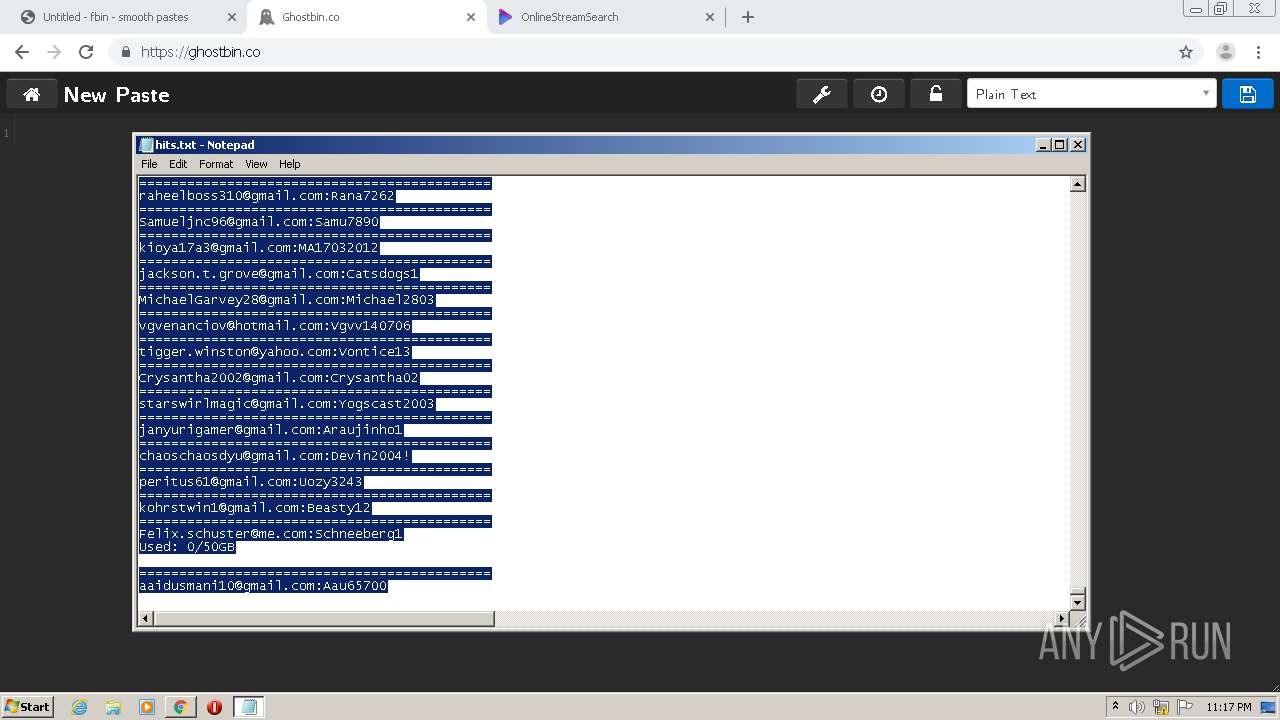Open the Notepad Format menu
This screenshot has height=720, width=1280.
tap(216, 164)
